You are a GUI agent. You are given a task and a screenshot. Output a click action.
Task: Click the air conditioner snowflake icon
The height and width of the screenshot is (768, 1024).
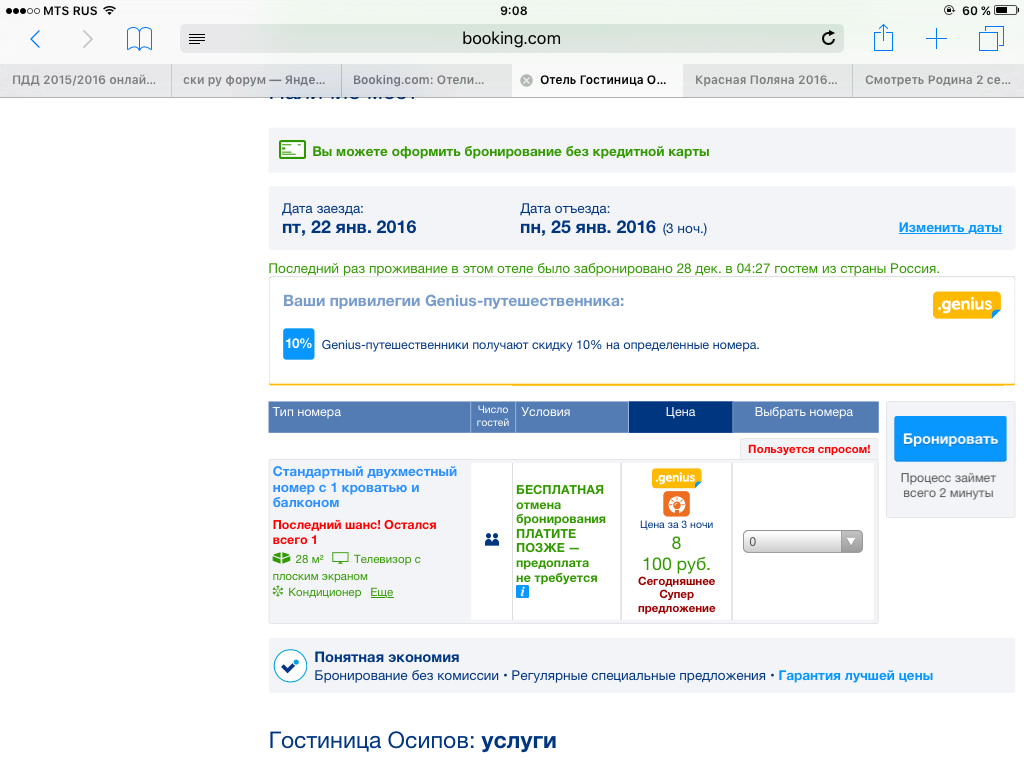pyautogui.click(x=278, y=592)
